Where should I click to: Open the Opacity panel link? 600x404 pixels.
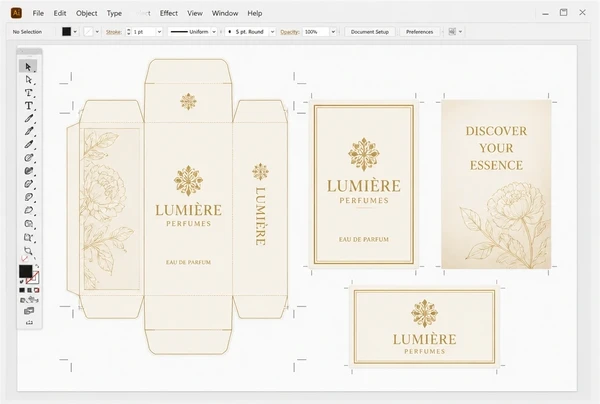coord(289,32)
